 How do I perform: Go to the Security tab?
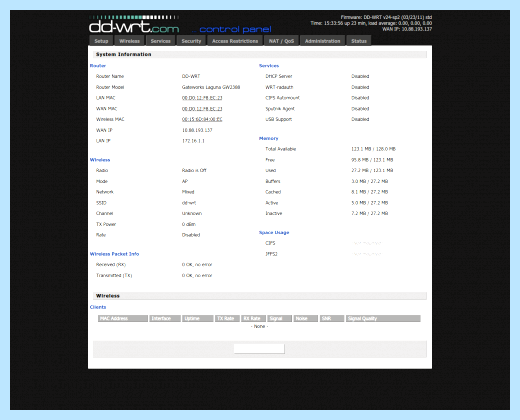(x=191, y=41)
